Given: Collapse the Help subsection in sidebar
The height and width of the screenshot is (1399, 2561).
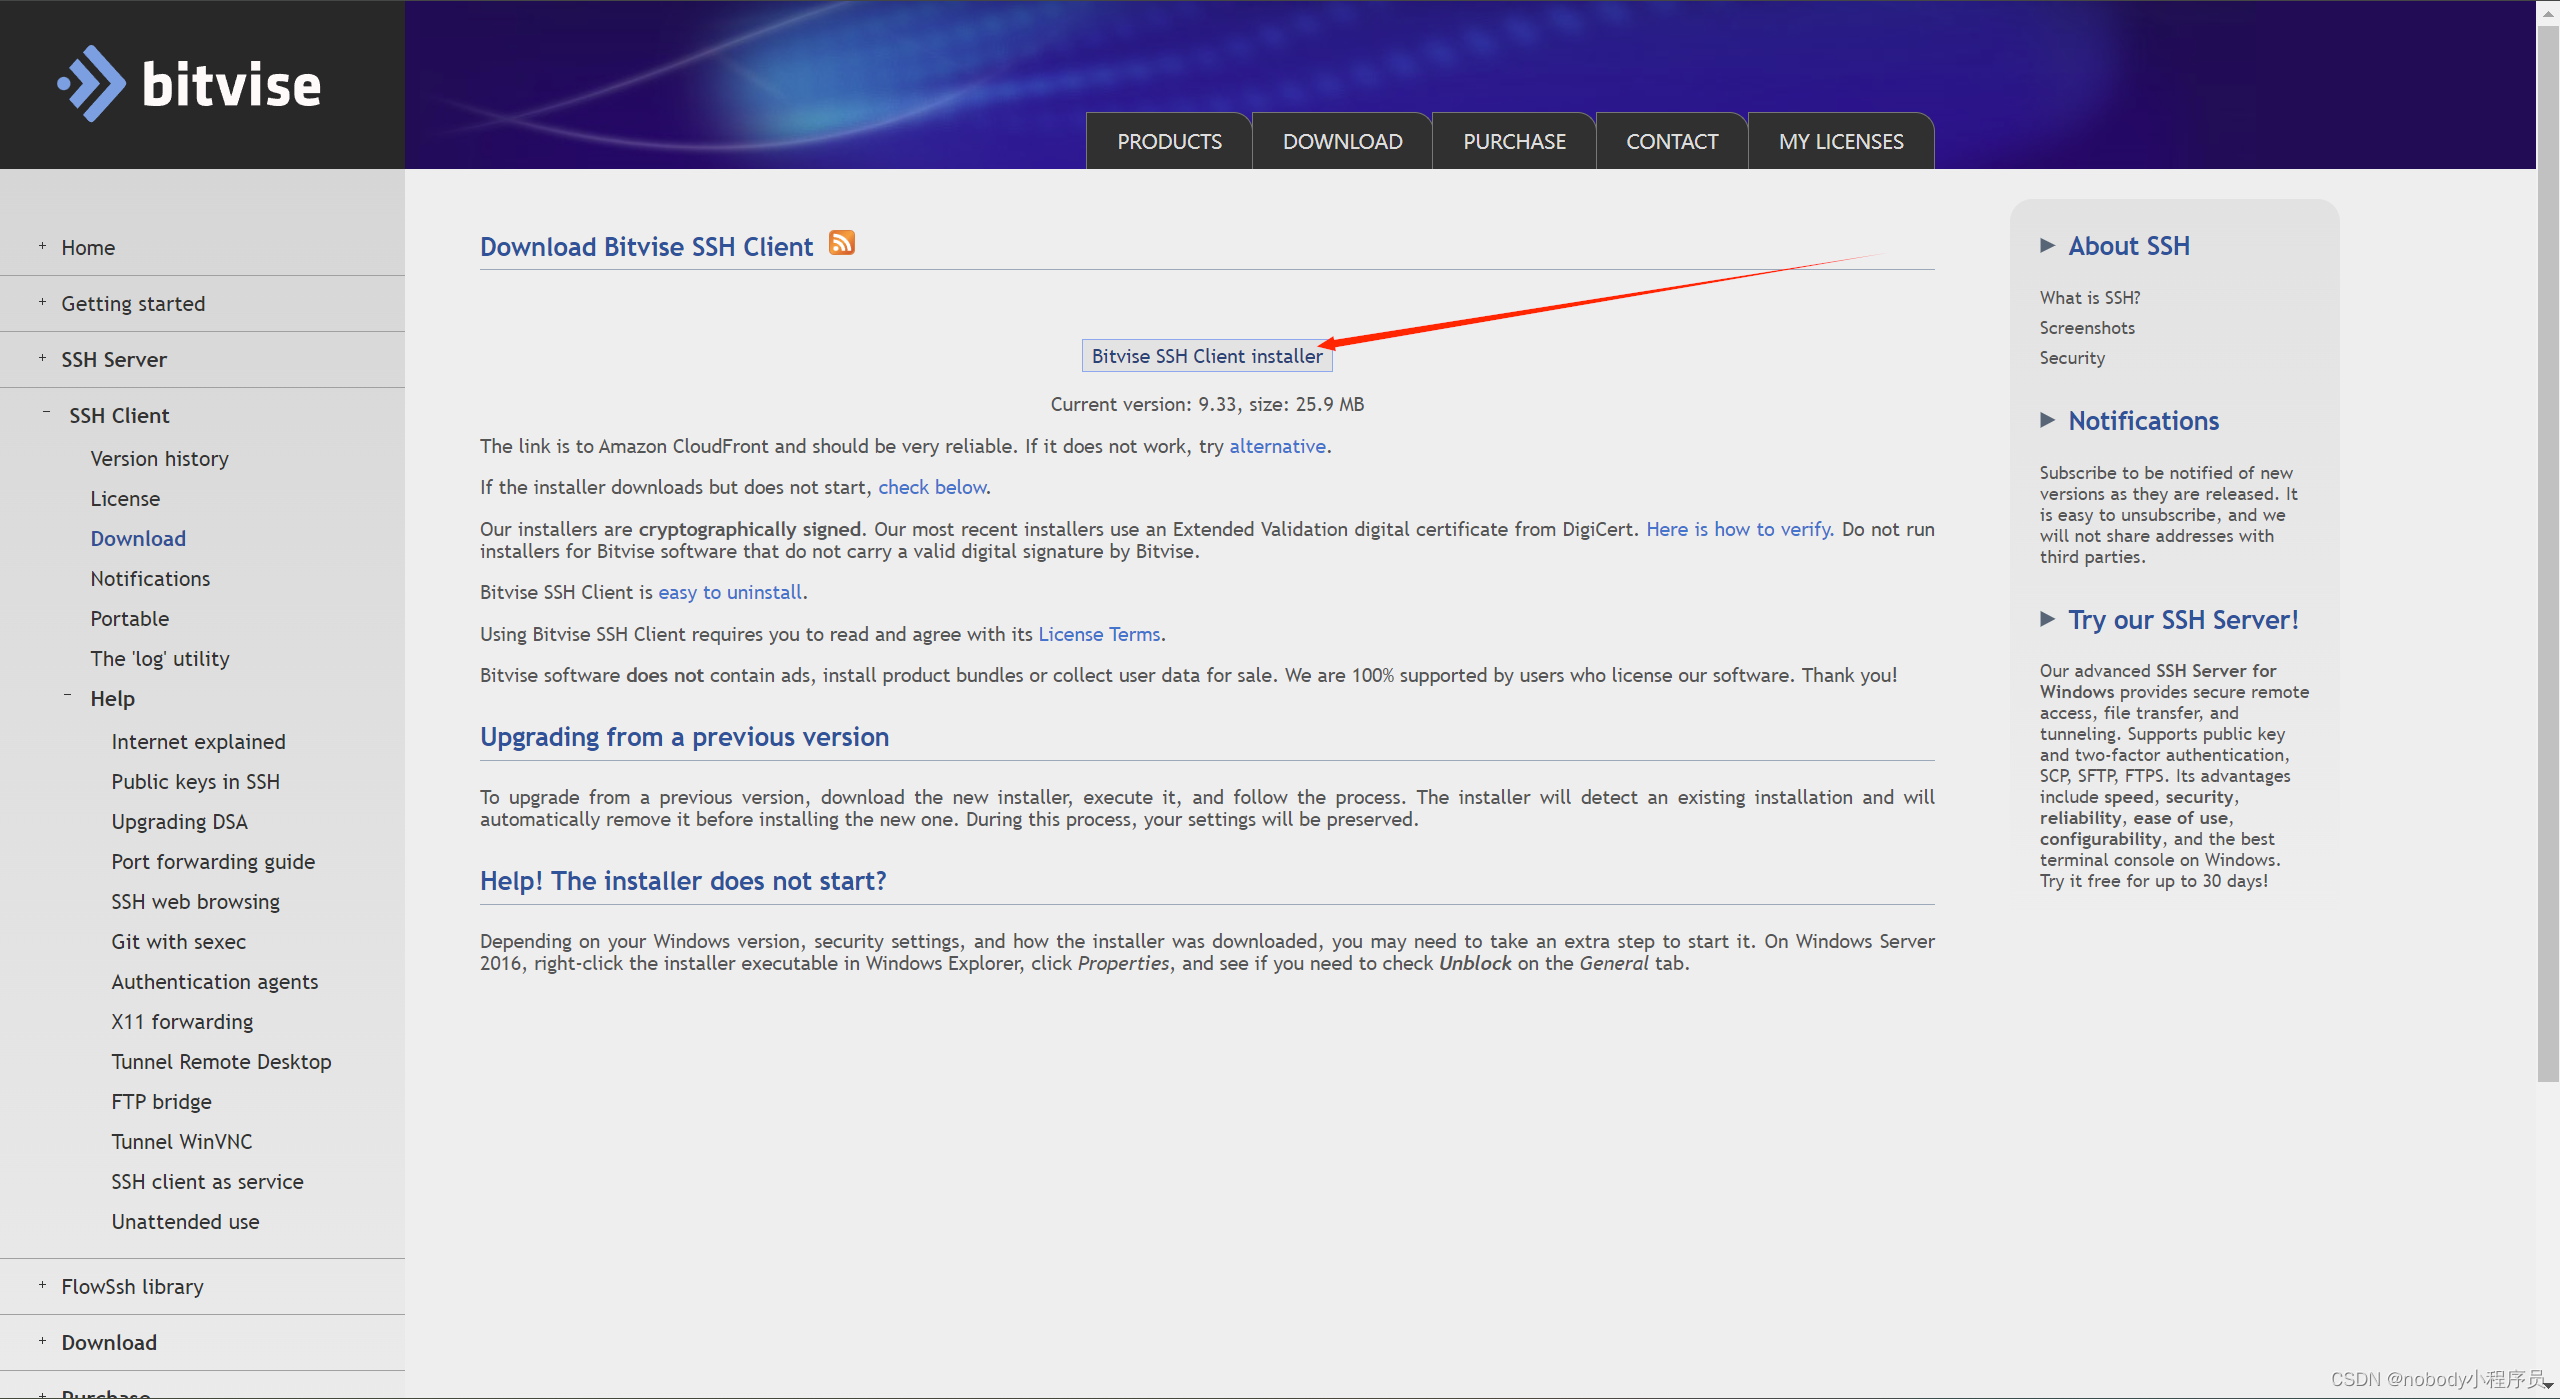Looking at the screenshot, I should click(67, 696).
